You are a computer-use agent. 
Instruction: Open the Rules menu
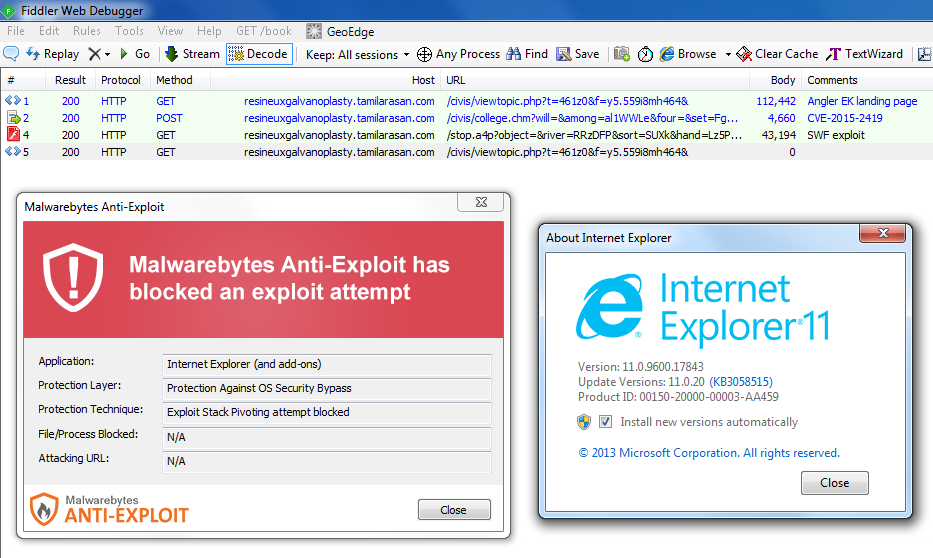(x=87, y=31)
